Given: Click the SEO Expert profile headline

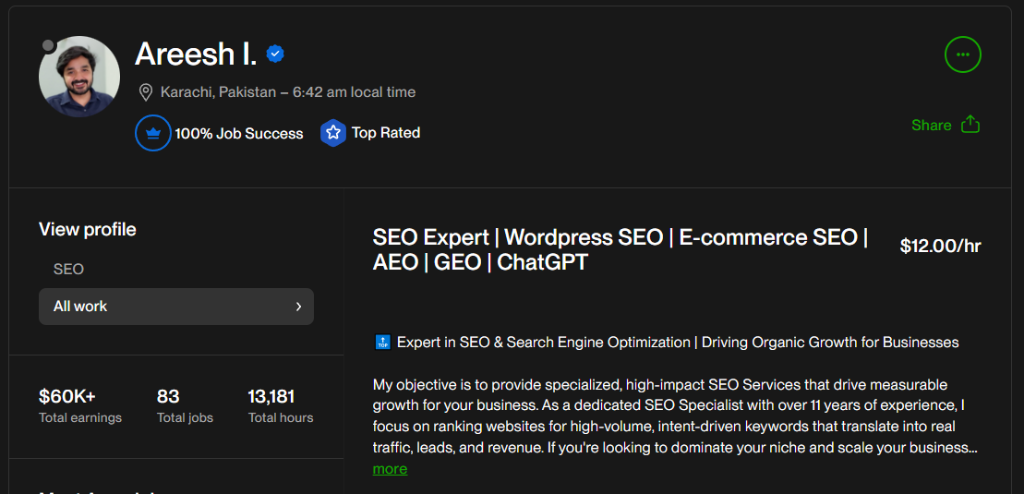Looking at the screenshot, I should pos(620,250).
